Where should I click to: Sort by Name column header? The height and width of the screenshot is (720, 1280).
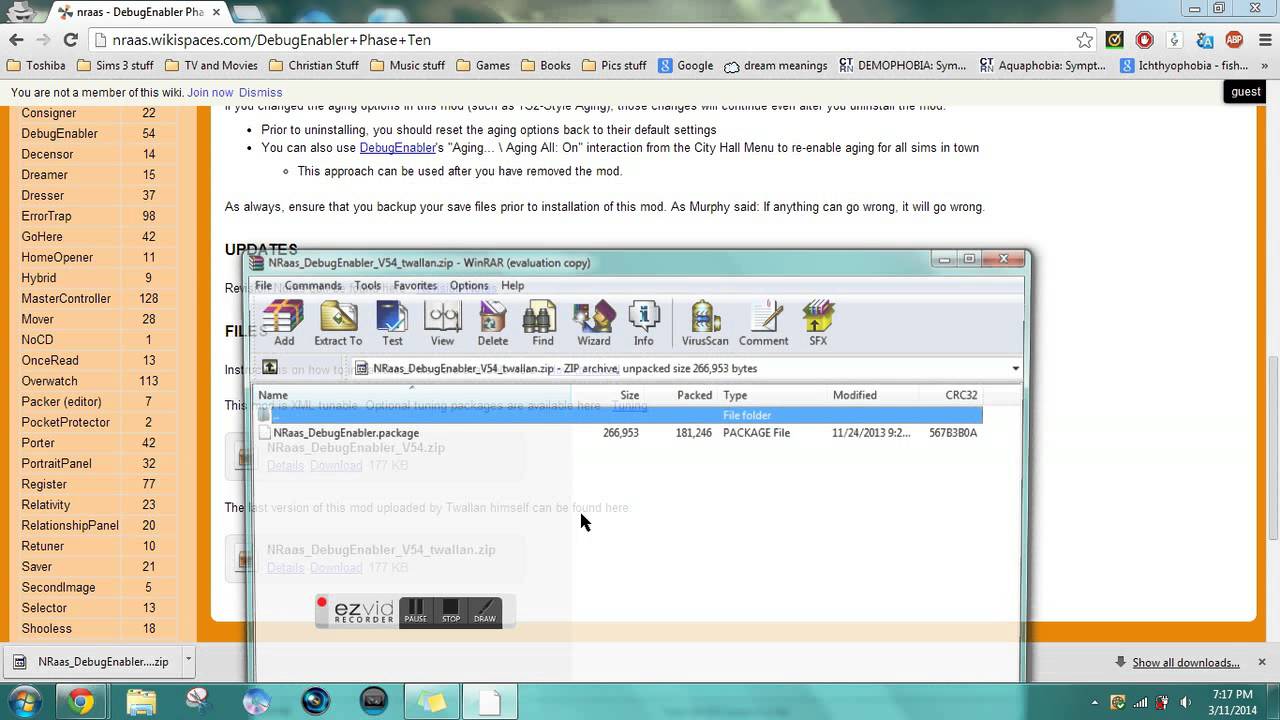(x=412, y=395)
